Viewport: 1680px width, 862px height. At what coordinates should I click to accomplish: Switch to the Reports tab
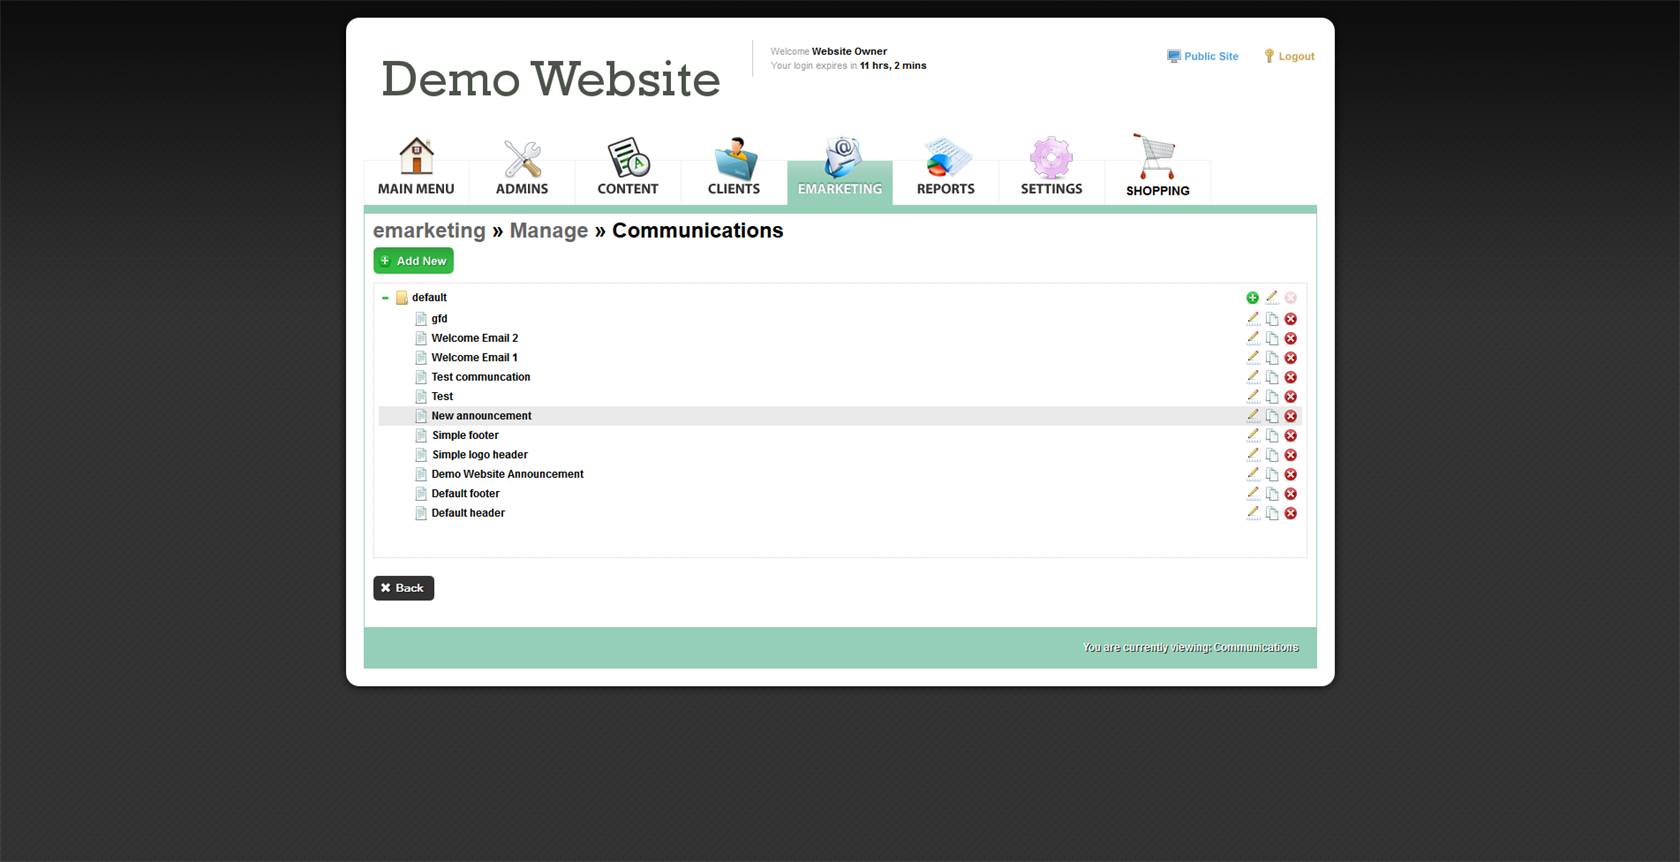(945, 168)
